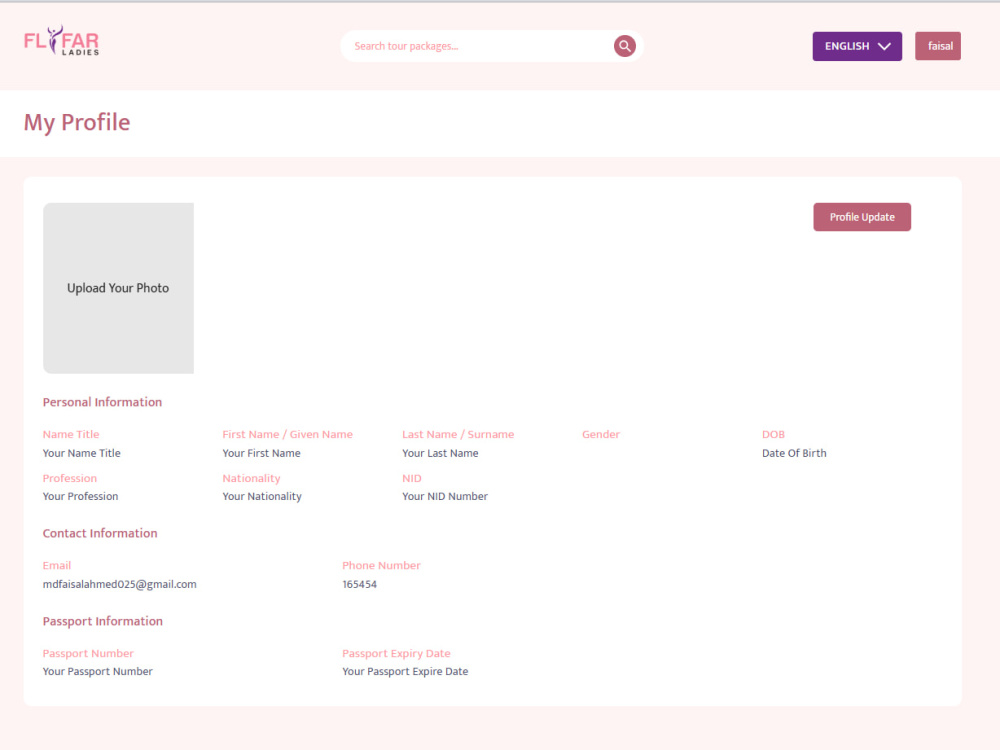Click the FlyFar Ladies logo

[62, 41]
